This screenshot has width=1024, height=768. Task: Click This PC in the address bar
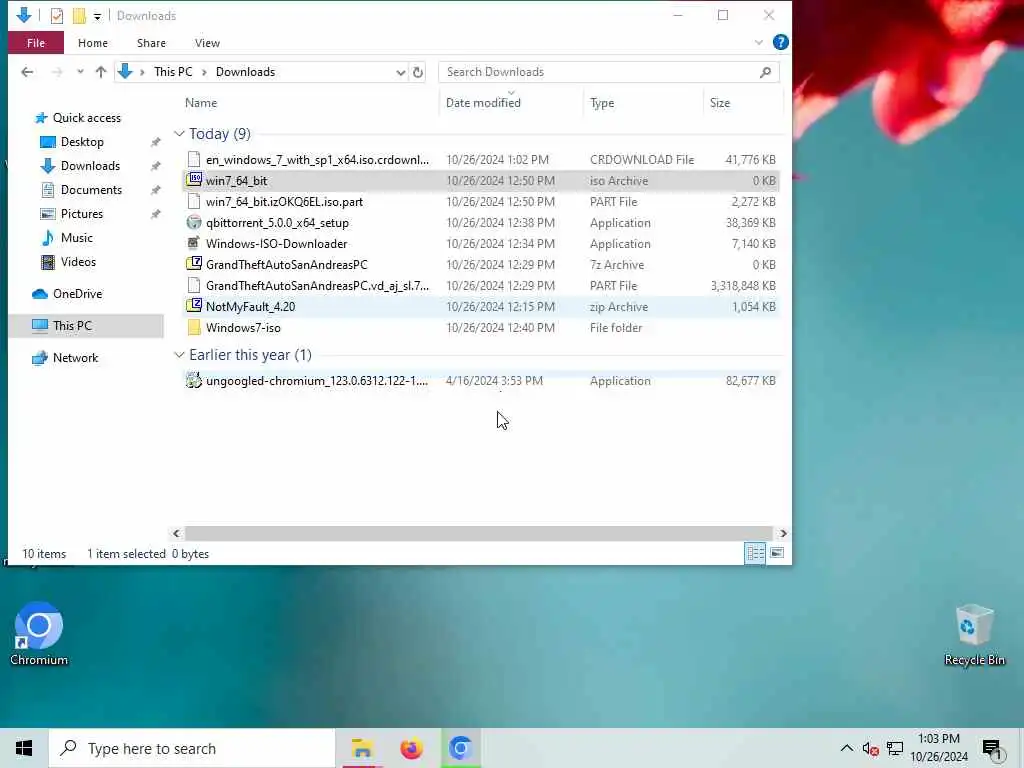[x=173, y=72]
